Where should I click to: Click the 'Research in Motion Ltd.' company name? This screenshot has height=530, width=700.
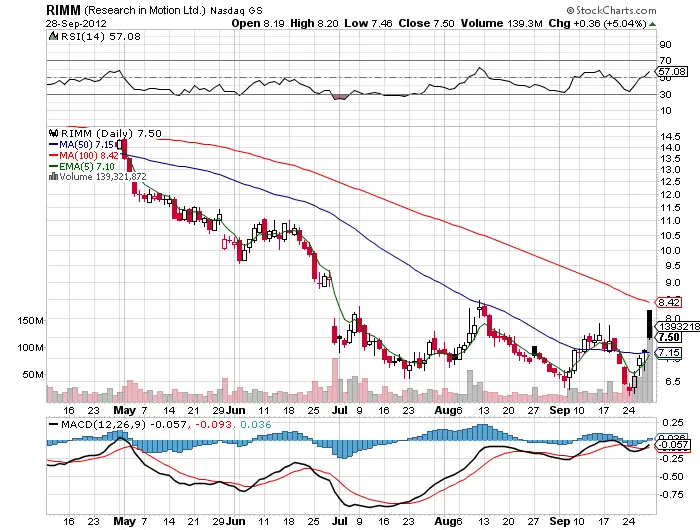(x=145, y=10)
